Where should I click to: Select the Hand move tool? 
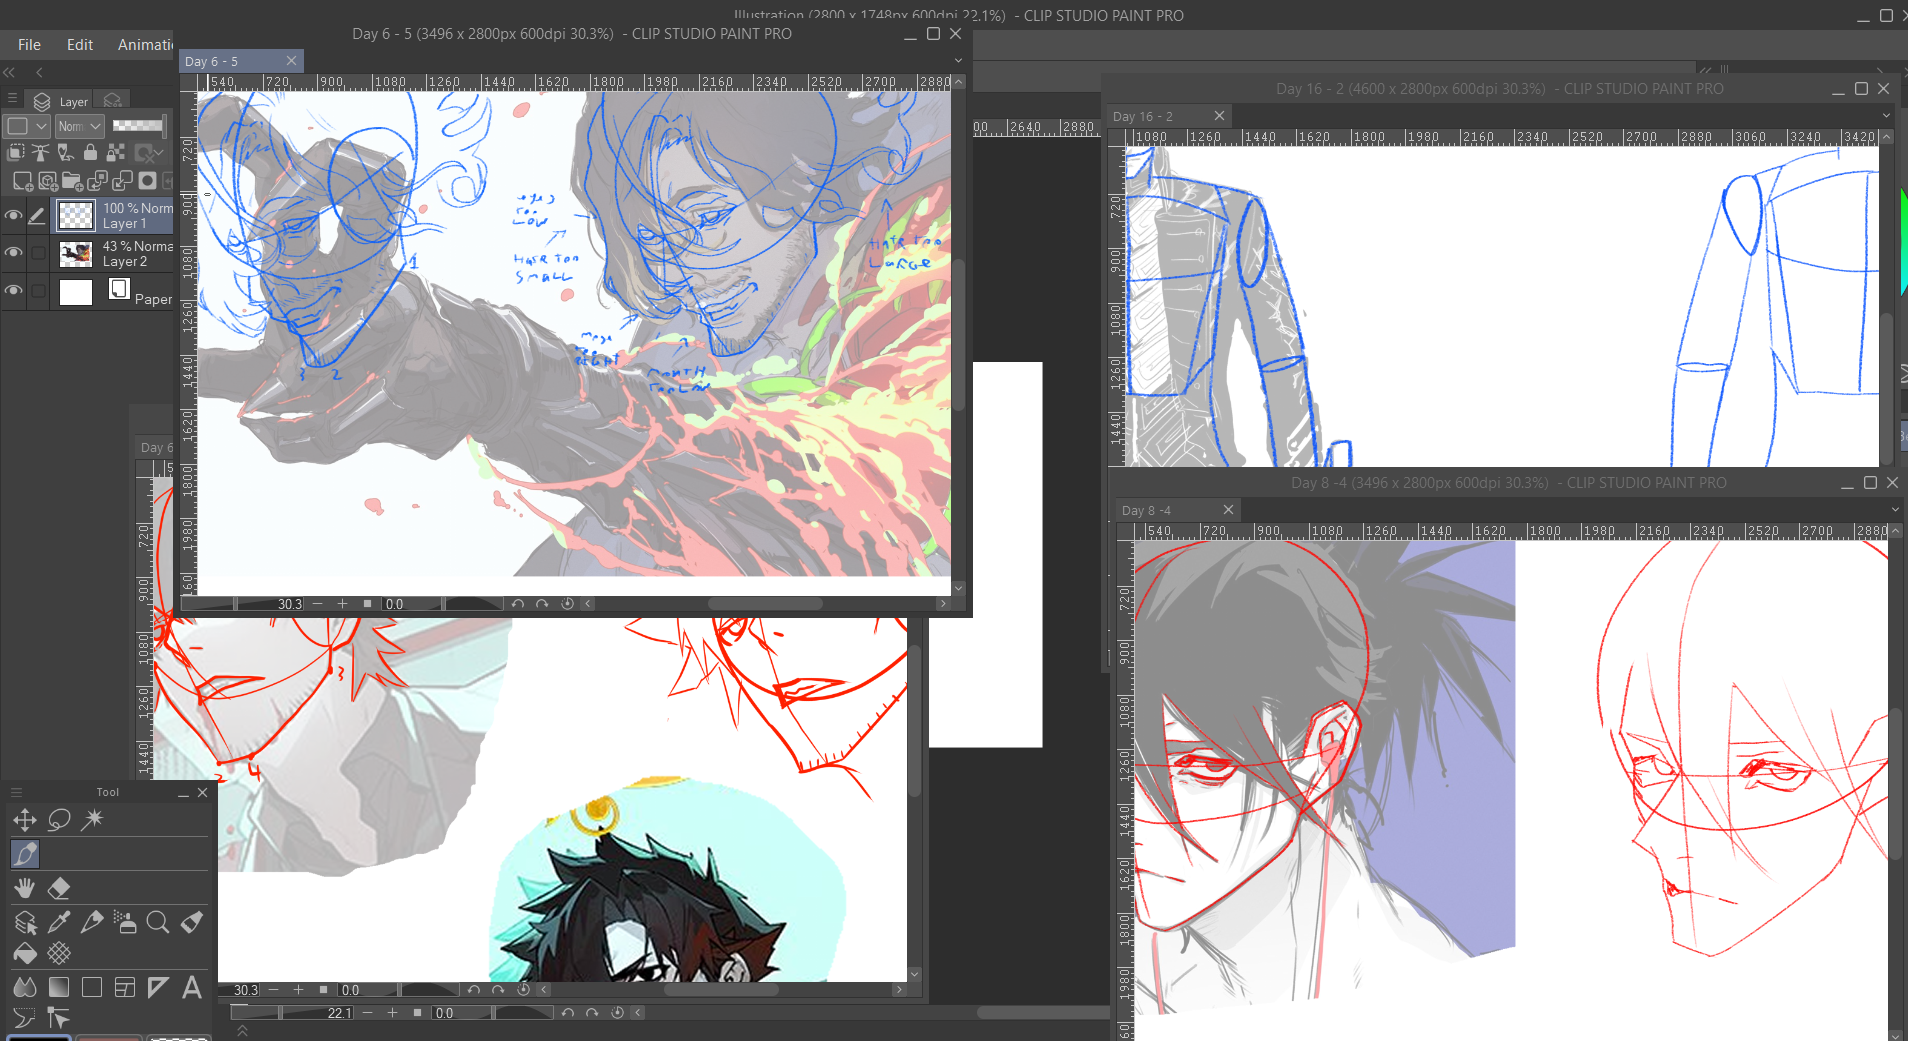25,888
